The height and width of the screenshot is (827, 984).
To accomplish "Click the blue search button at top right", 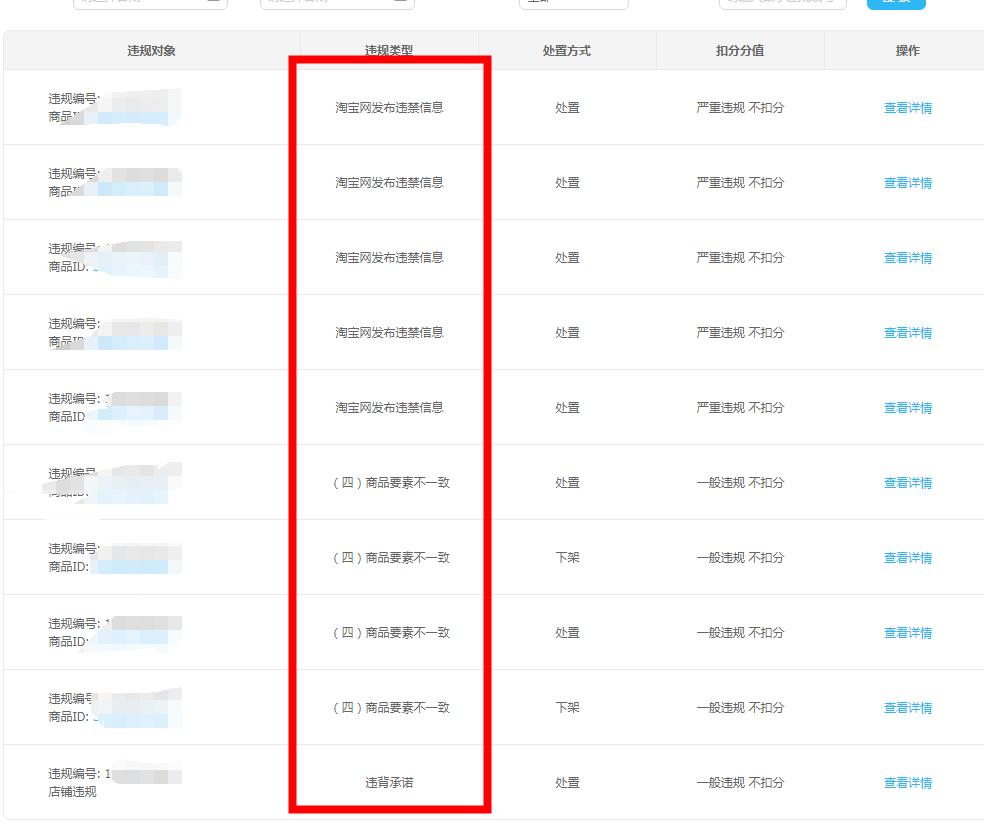I will point(895,3).
